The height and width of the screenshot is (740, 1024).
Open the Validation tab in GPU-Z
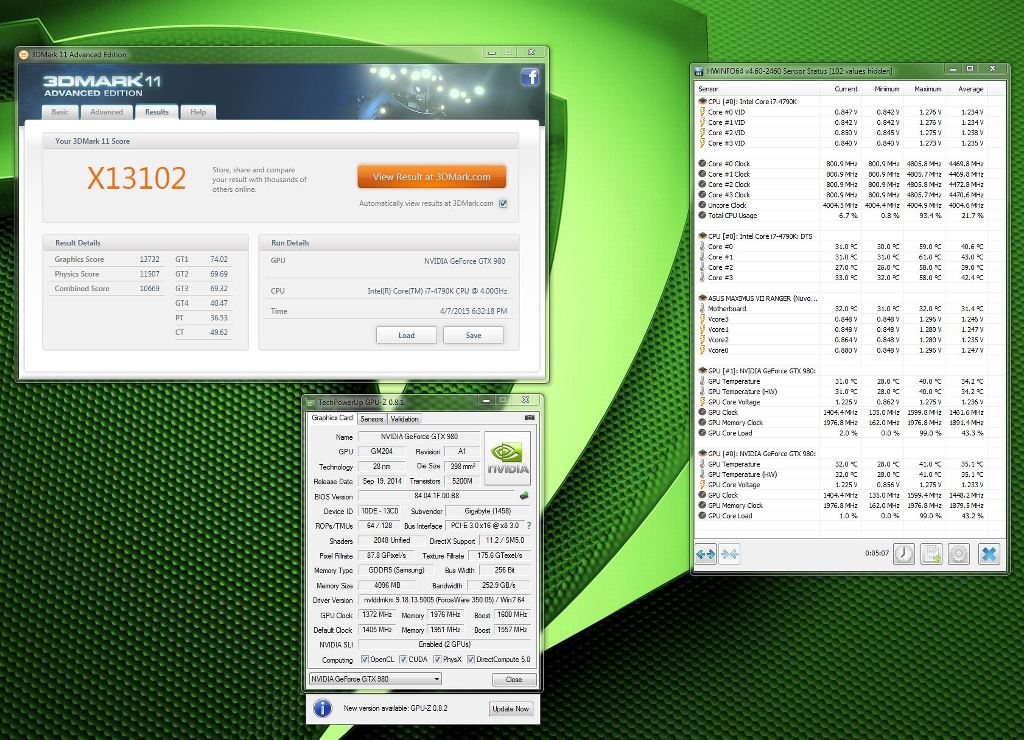point(404,419)
